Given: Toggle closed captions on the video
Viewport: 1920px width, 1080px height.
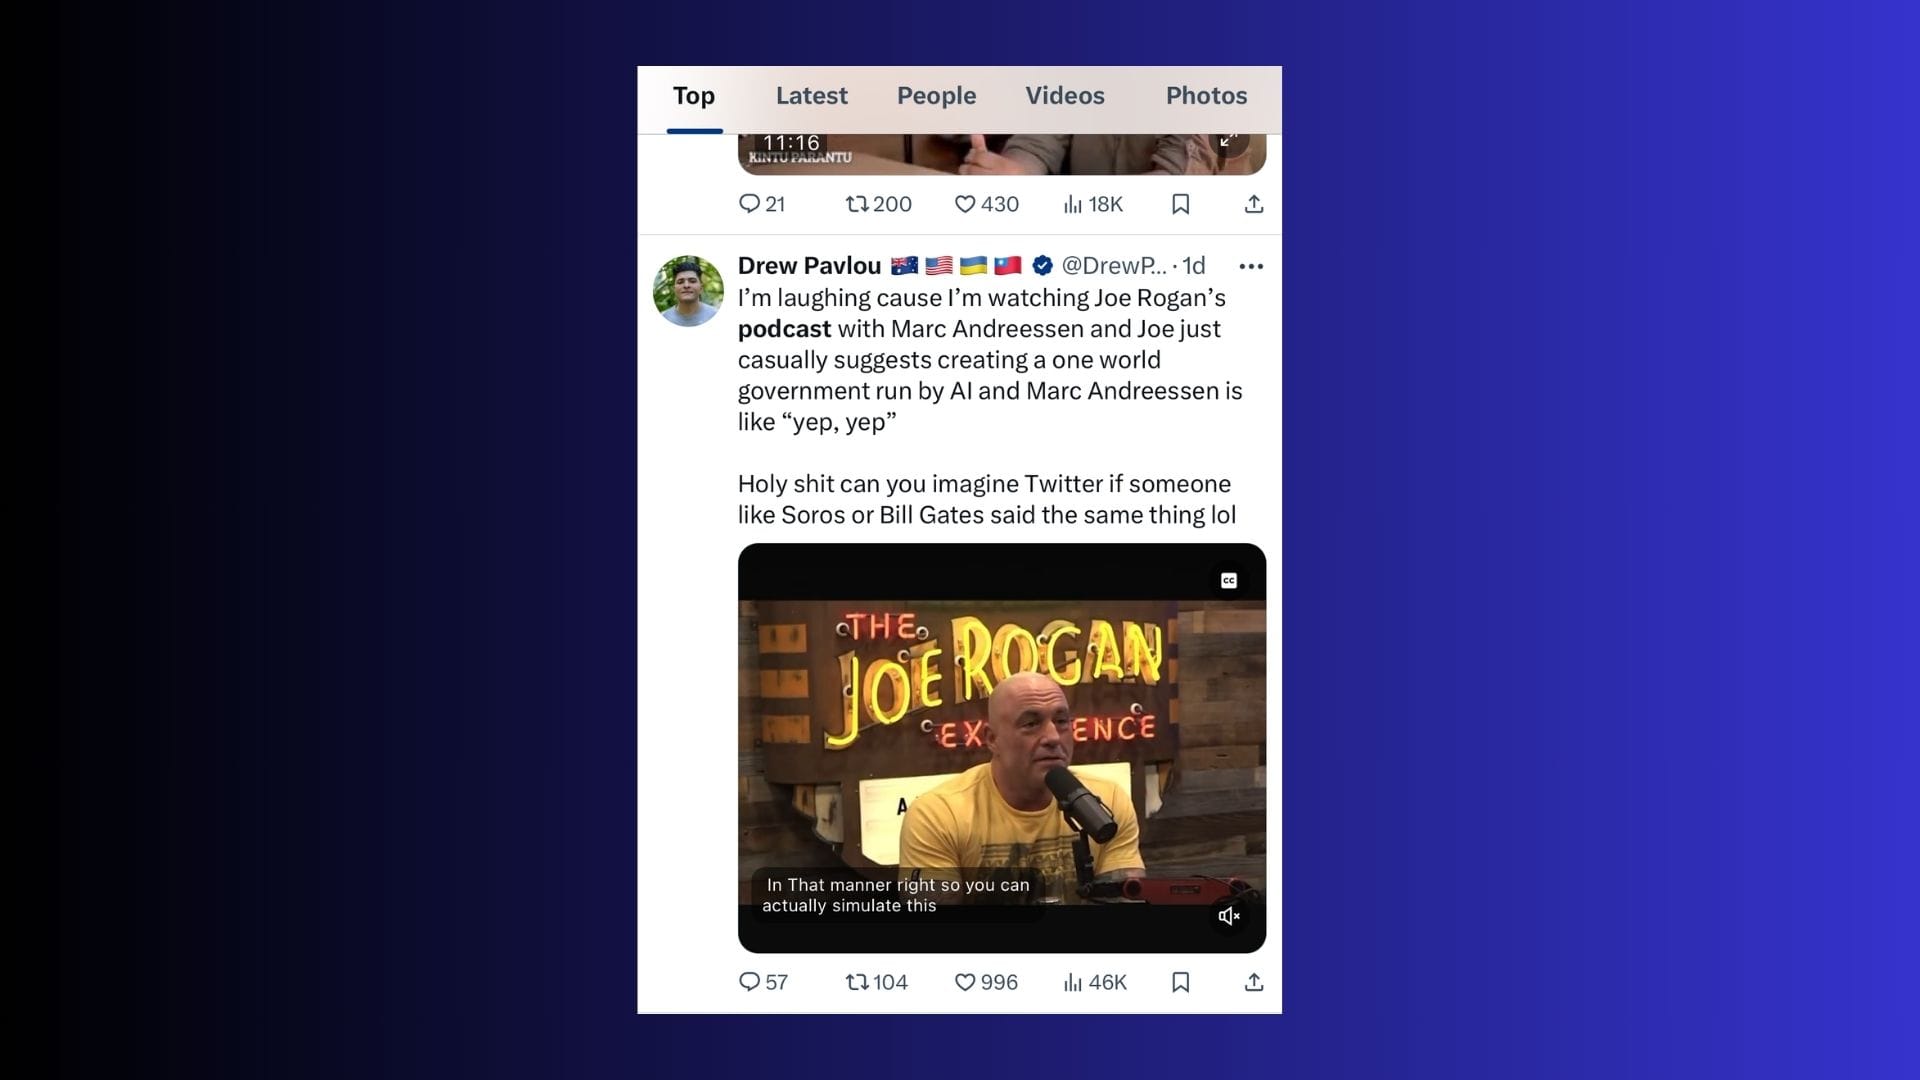Looking at the screenshot, I should (1229, 581).
